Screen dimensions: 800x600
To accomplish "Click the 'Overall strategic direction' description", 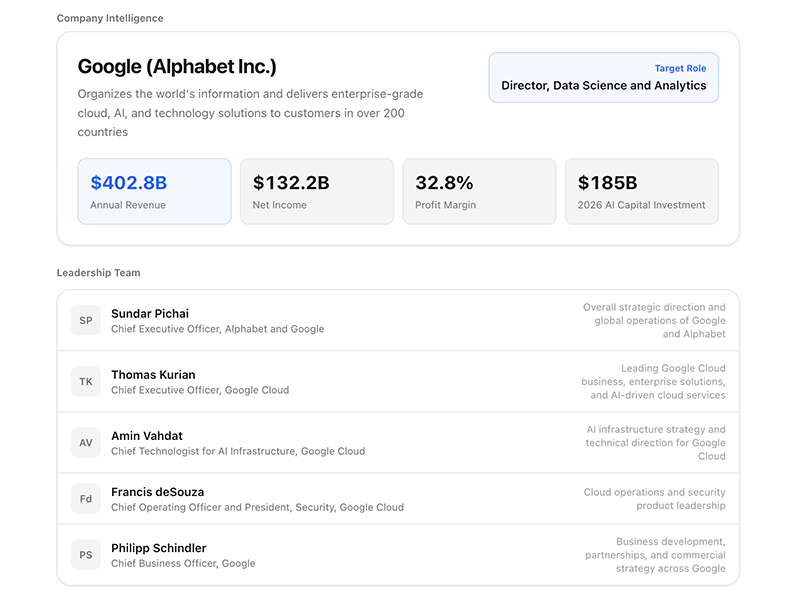I will tap(654, 320).
